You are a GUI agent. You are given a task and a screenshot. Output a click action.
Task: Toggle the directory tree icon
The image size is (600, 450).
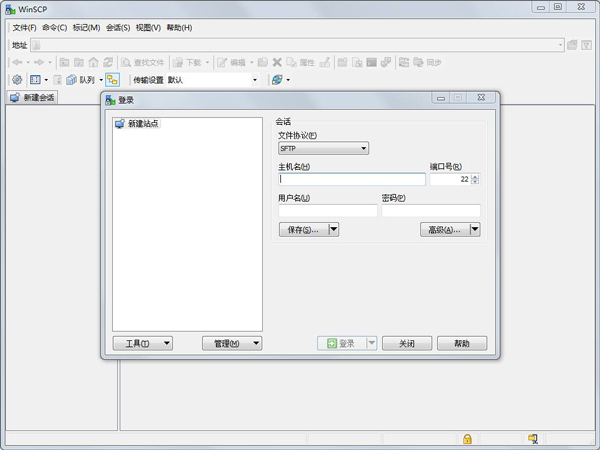112,80
